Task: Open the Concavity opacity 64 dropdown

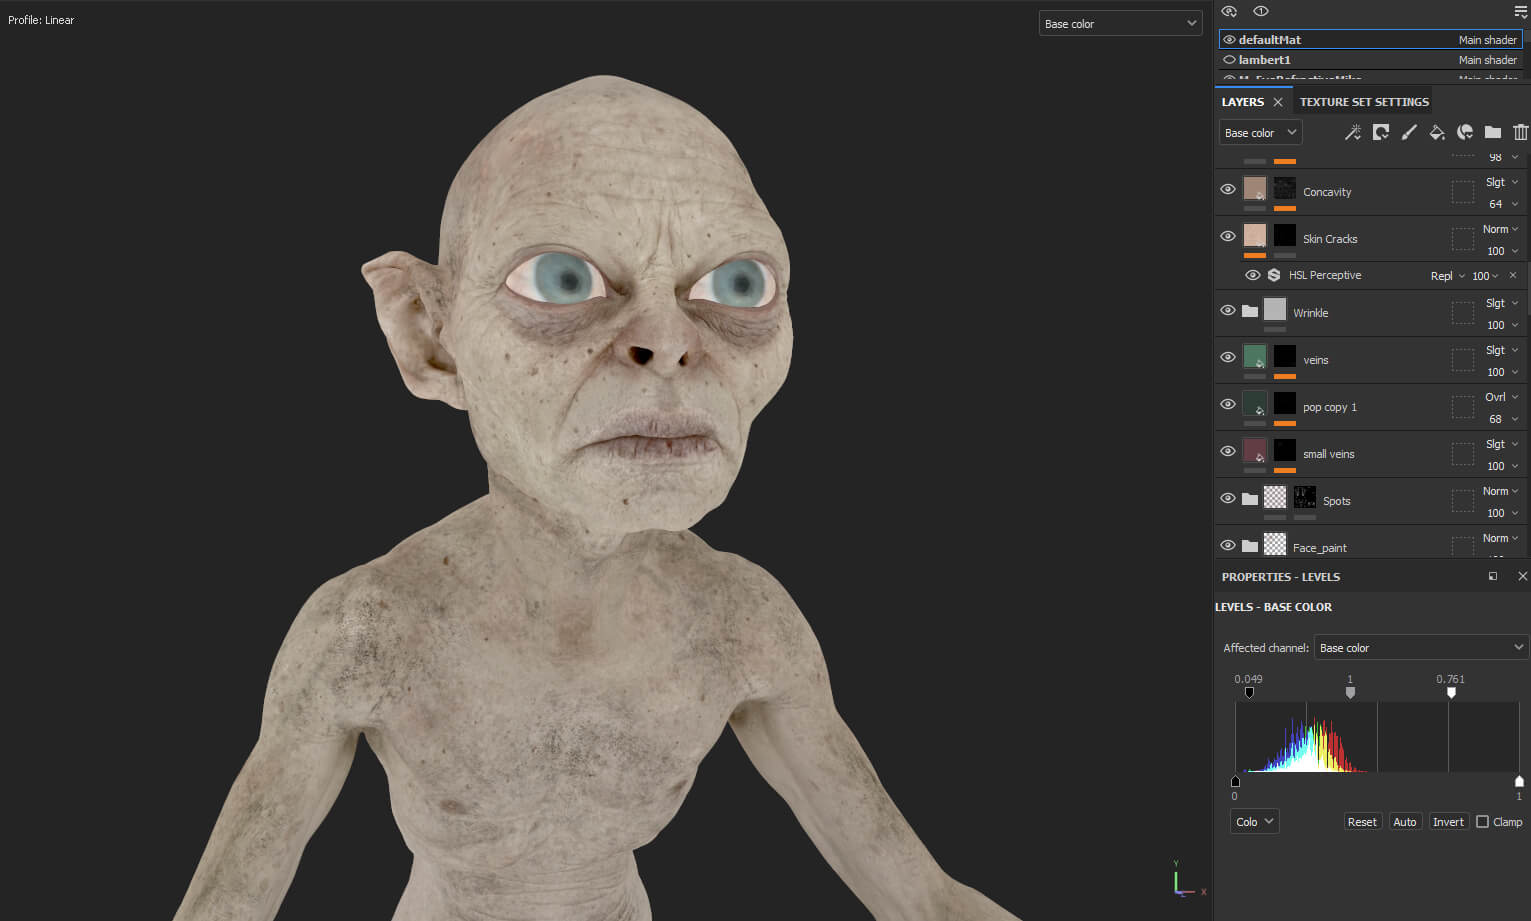Action: [x=1503, y=204]
